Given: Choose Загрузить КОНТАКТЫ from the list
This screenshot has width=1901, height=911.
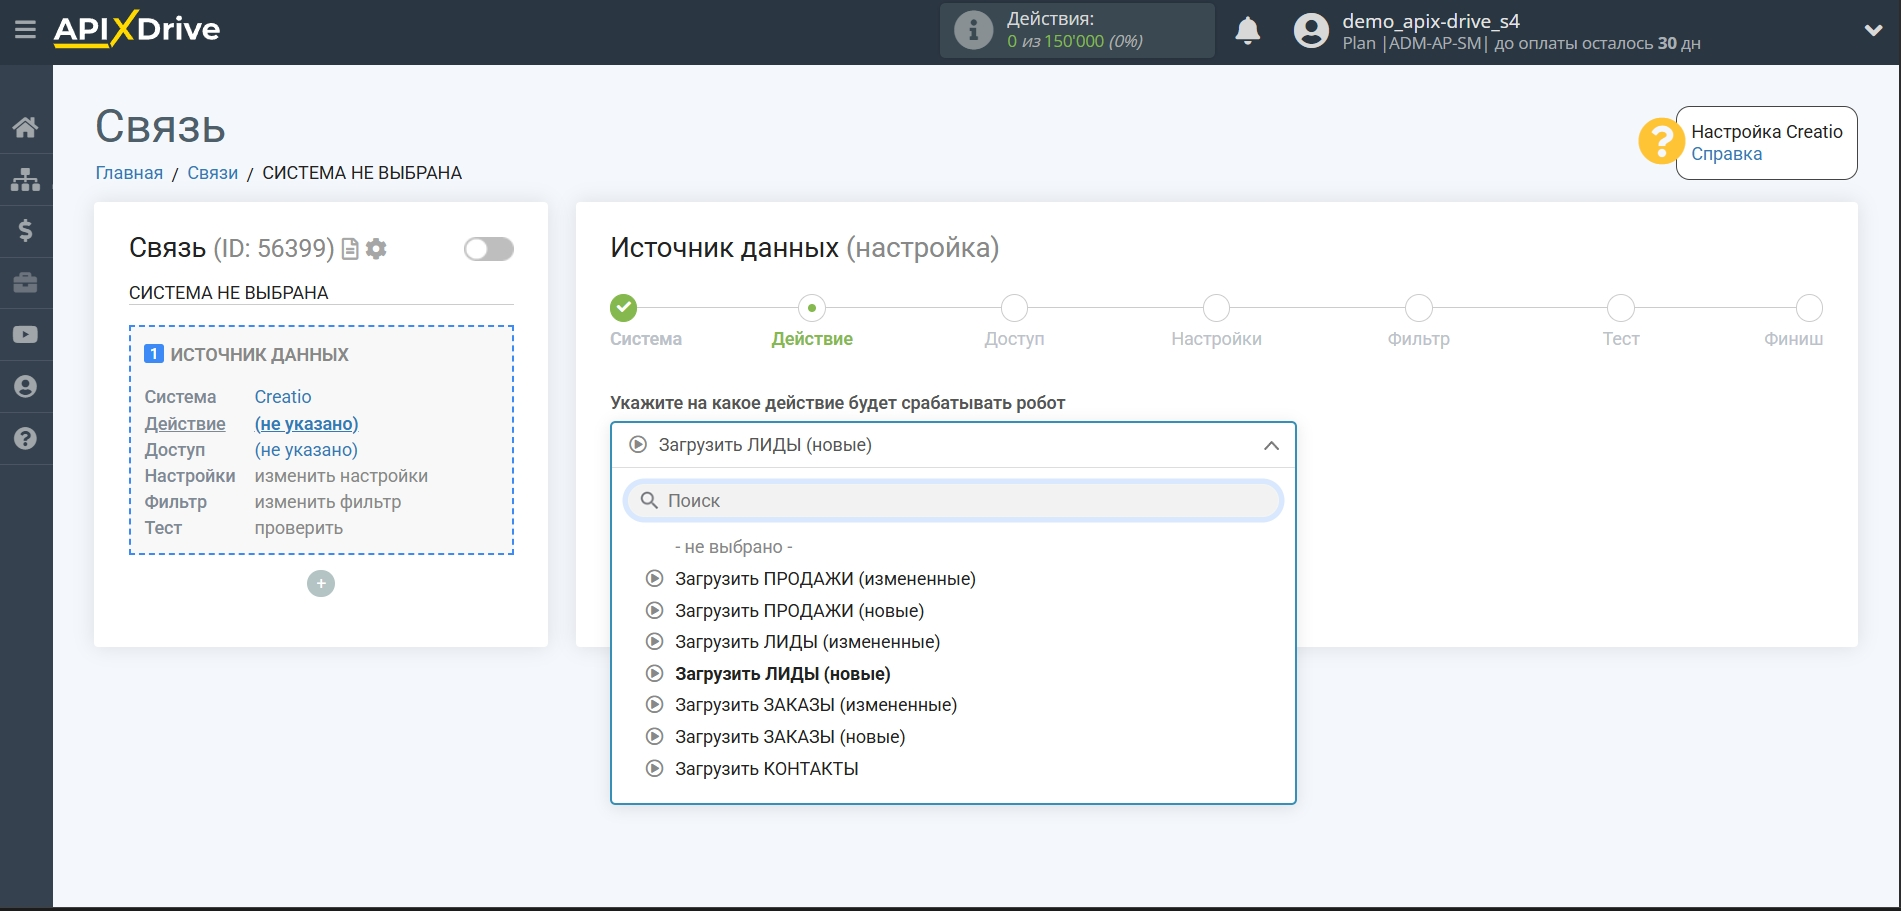Looking at the screenshot, I should (766, 769).
